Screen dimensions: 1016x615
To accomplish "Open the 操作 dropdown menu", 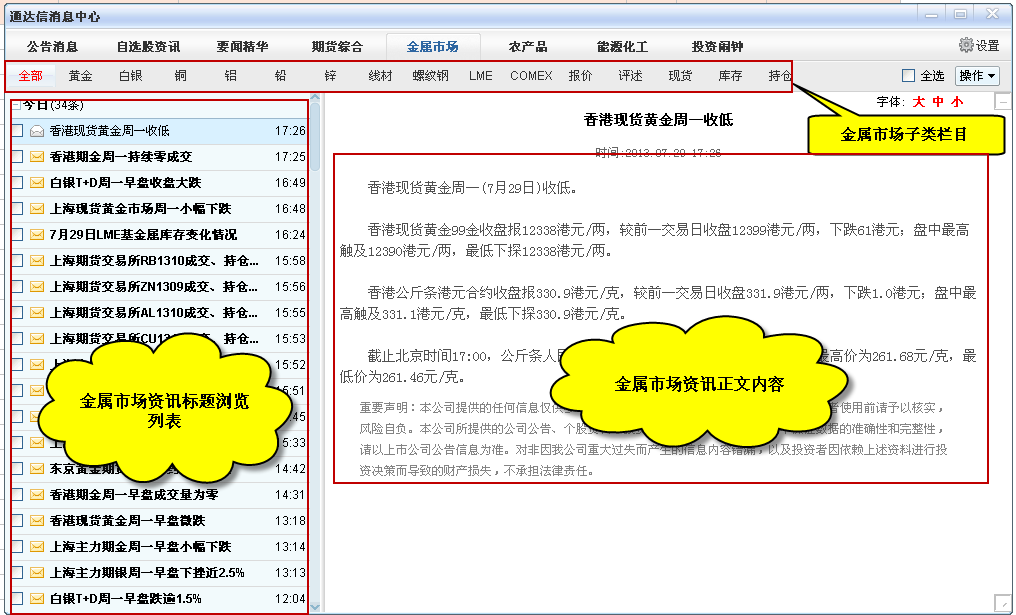I will coord(977,76).
